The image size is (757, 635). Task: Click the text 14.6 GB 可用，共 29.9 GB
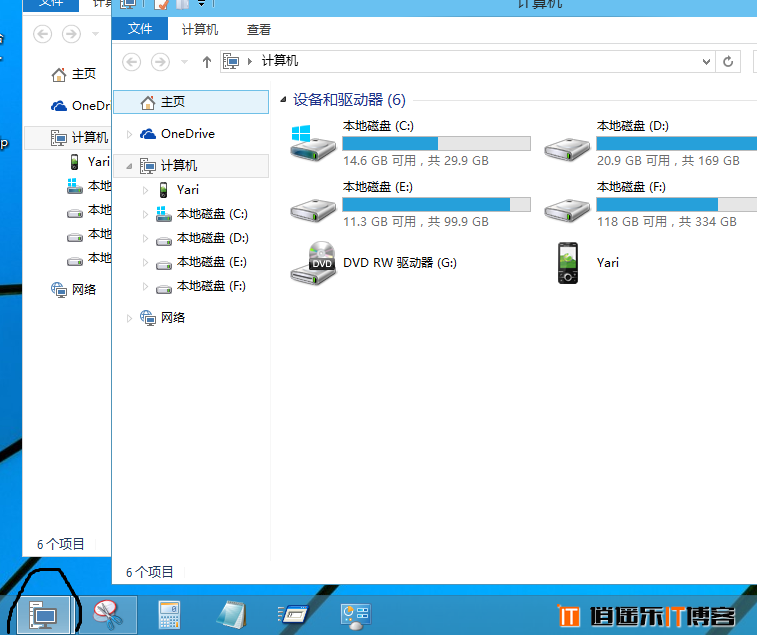coord(416,161)
